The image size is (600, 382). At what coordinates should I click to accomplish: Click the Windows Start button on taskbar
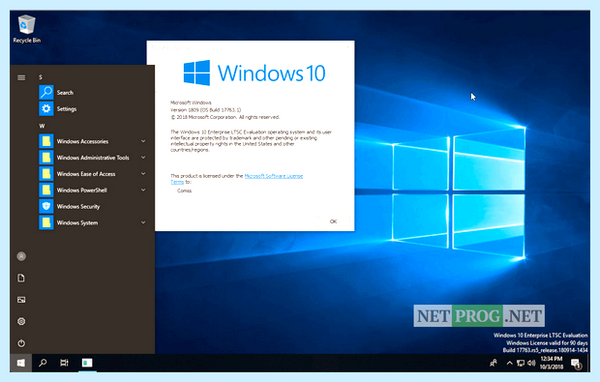[21, 362]
